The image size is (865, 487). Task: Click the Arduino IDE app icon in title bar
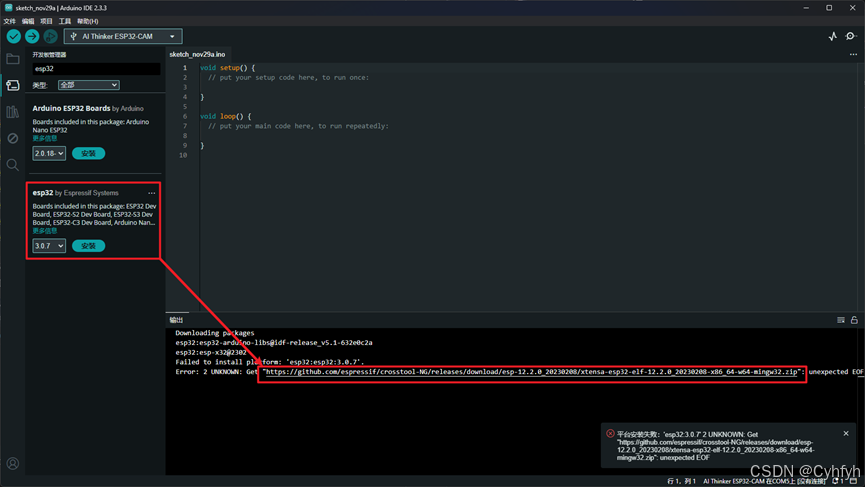pyautogui.click(x=8, y=8)
